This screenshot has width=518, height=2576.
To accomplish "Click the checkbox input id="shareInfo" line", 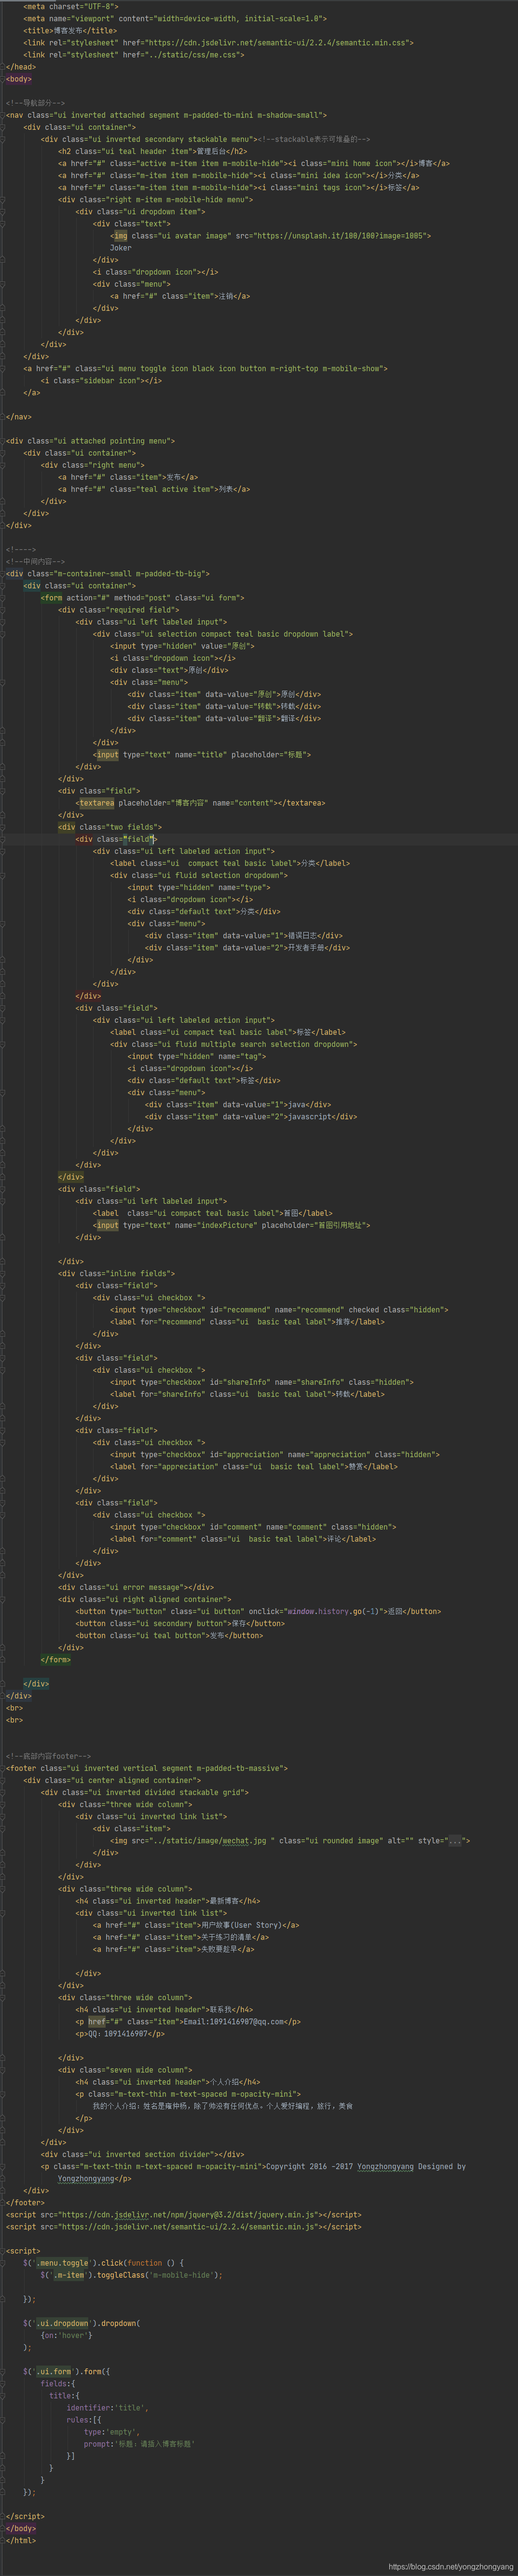I will [x=262, y=1382].
